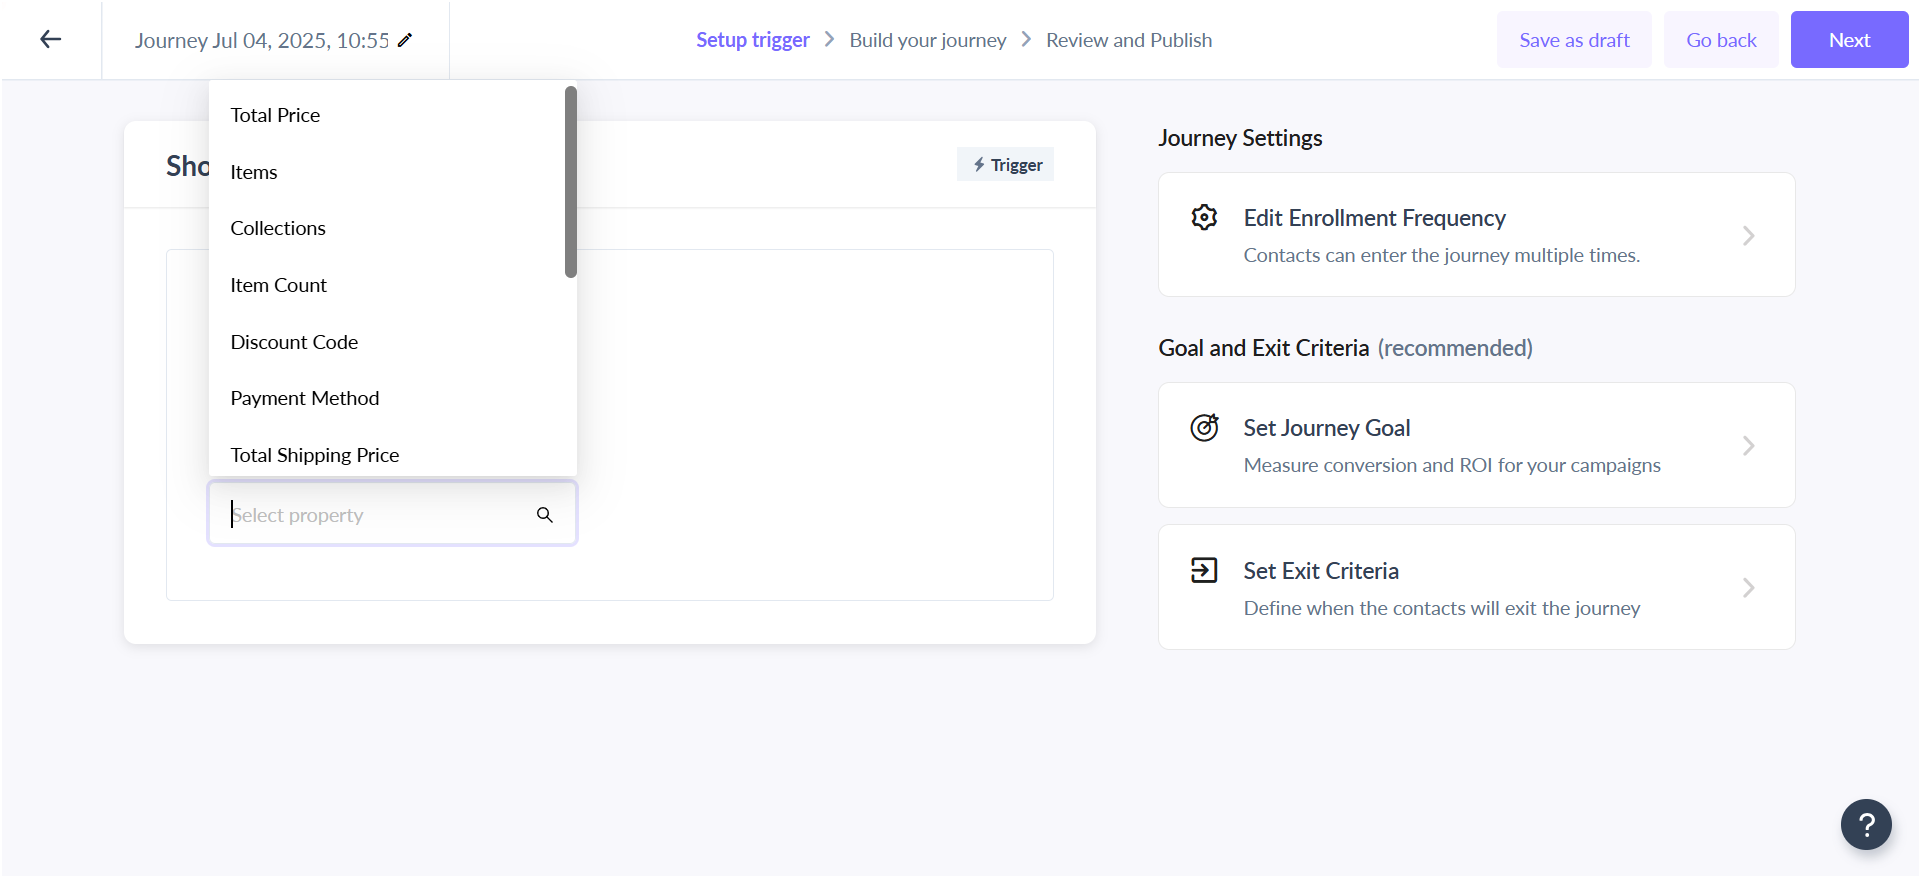1921x878 pixels.
Task: Click the search magnifier in property field
Action: 545,514
